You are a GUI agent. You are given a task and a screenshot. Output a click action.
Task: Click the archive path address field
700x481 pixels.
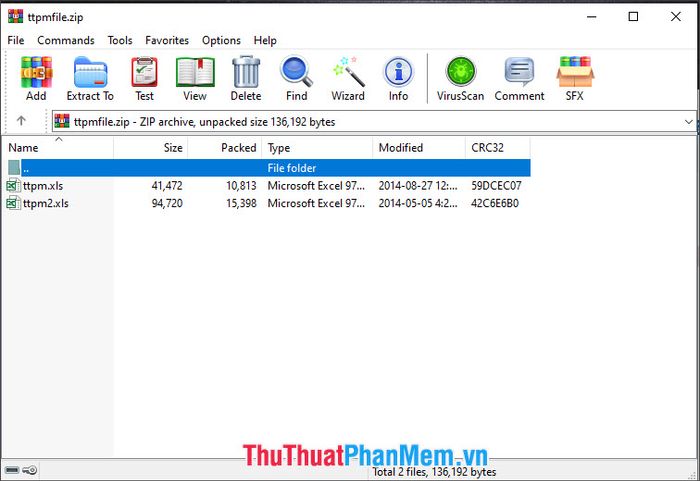coord(374,121)
